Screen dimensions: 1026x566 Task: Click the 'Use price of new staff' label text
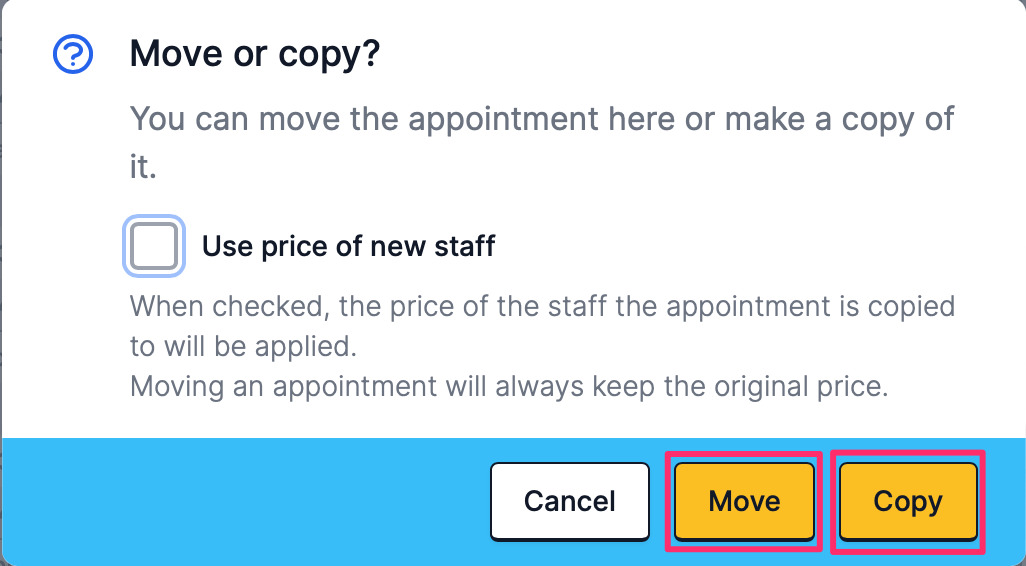click(x=348, y=246)
